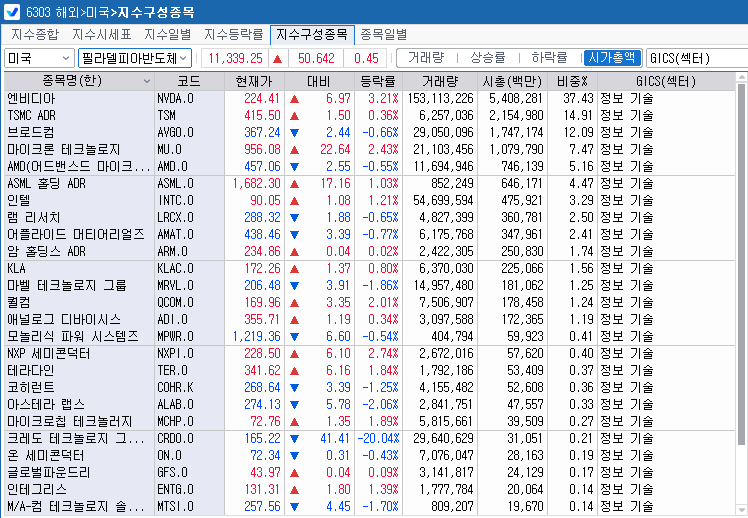This screenshot has width=748, height=518.
Task: Select the 지수등락률 tab
Action: (234, 34)
